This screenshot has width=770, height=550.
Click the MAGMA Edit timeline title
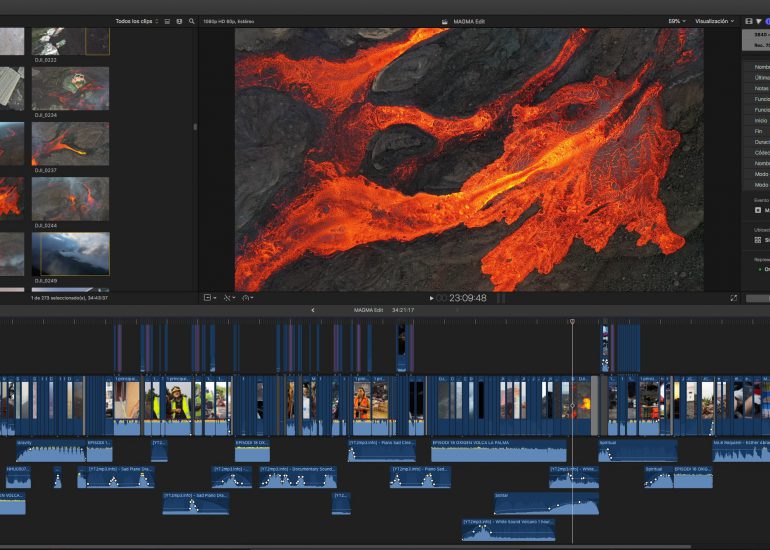(368, 310)
